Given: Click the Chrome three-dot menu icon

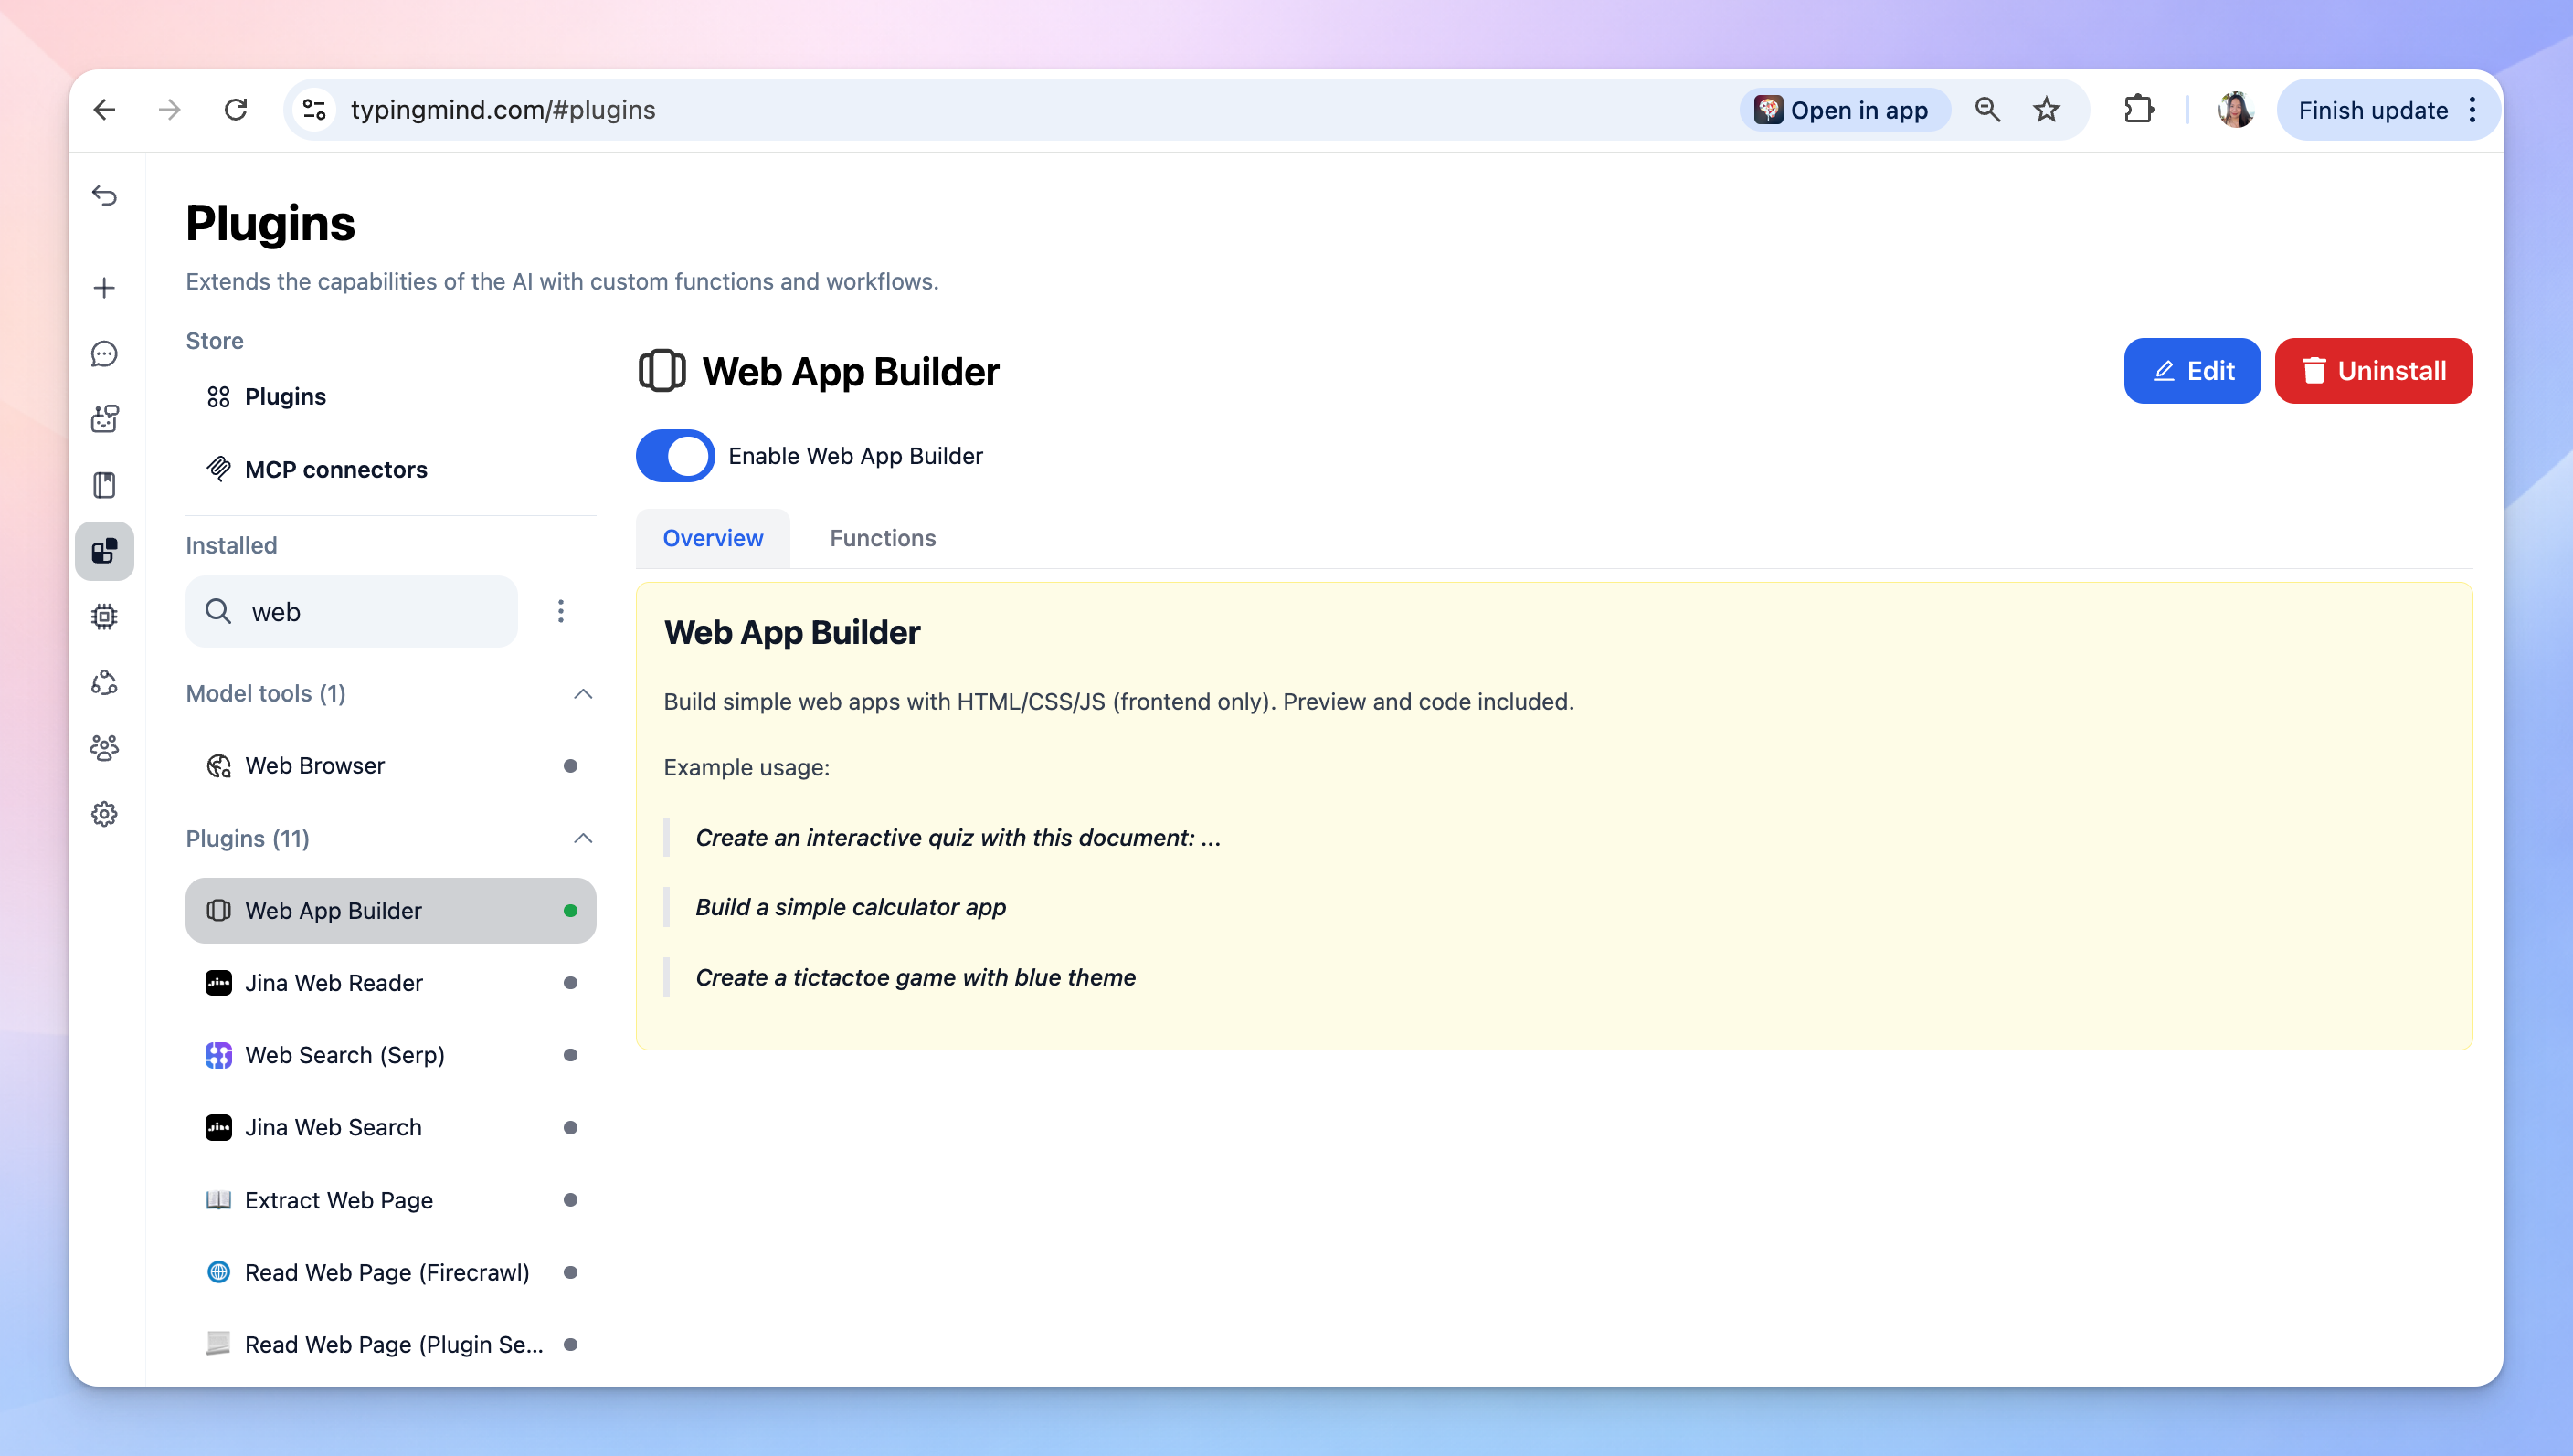Looking at the screenshot, I should 2472,110.
